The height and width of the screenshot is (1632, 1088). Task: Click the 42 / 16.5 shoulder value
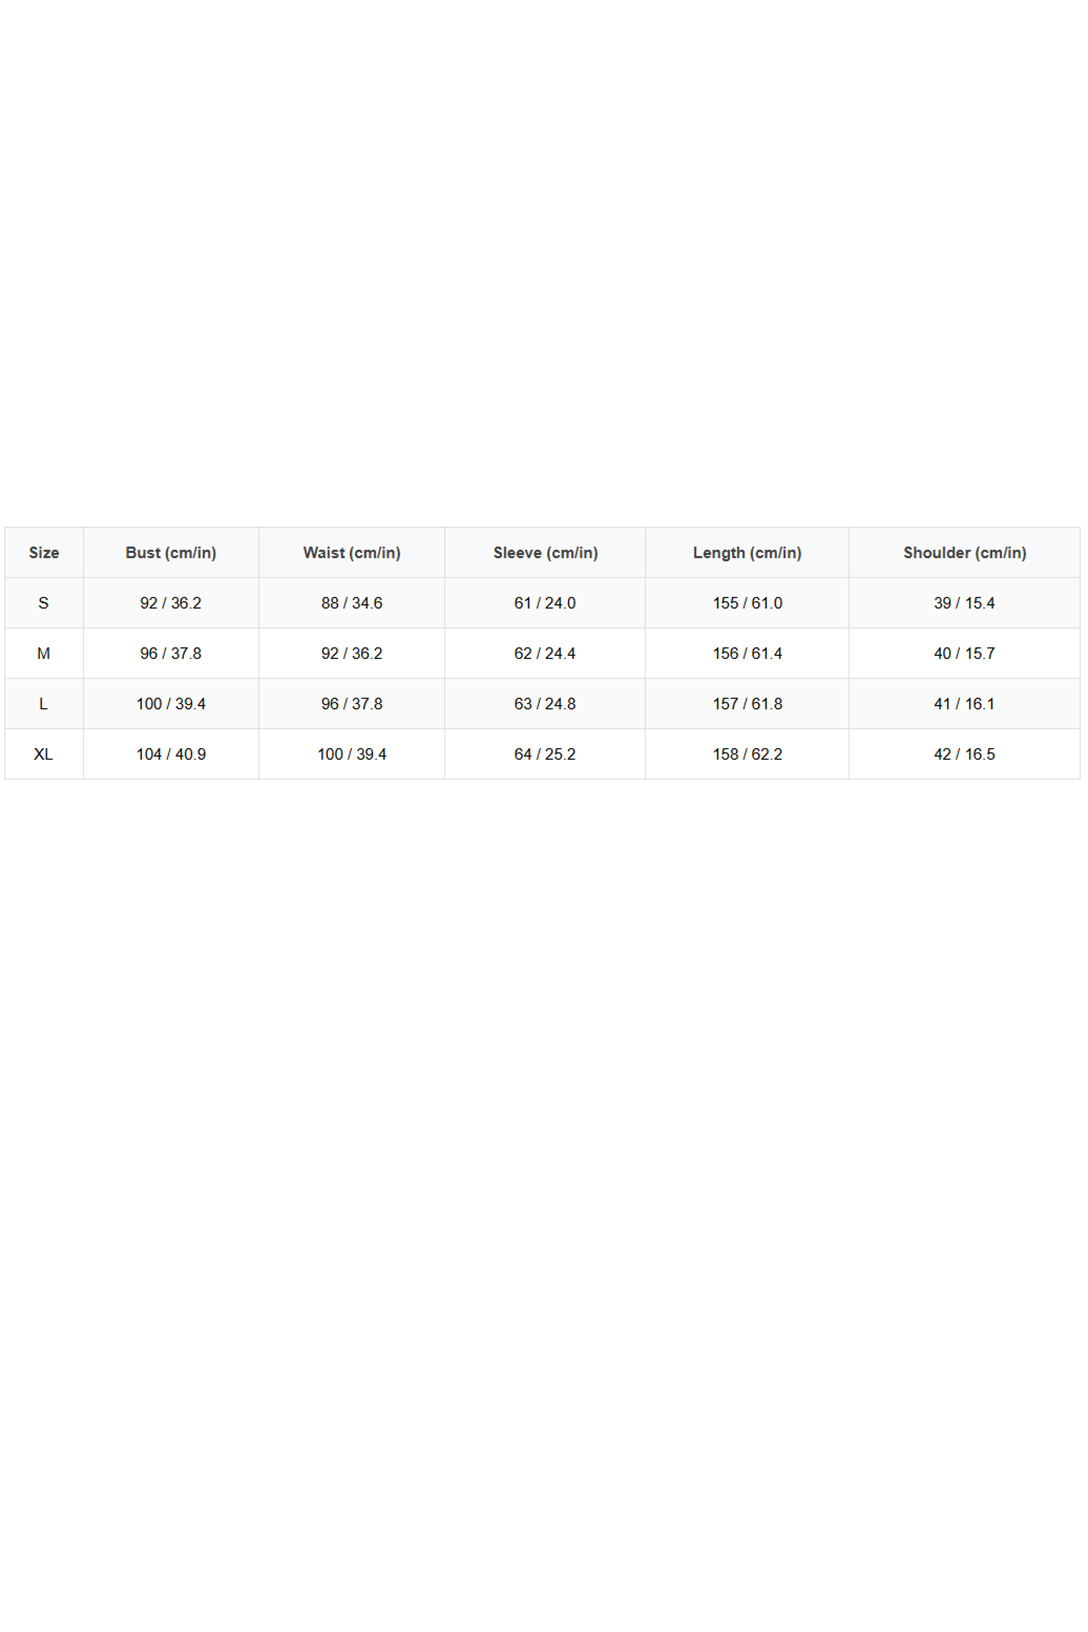(x=964, y=754)
